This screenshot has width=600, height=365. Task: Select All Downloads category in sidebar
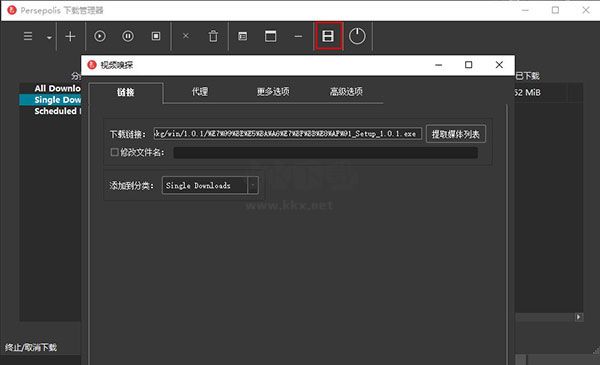(57, 88)
